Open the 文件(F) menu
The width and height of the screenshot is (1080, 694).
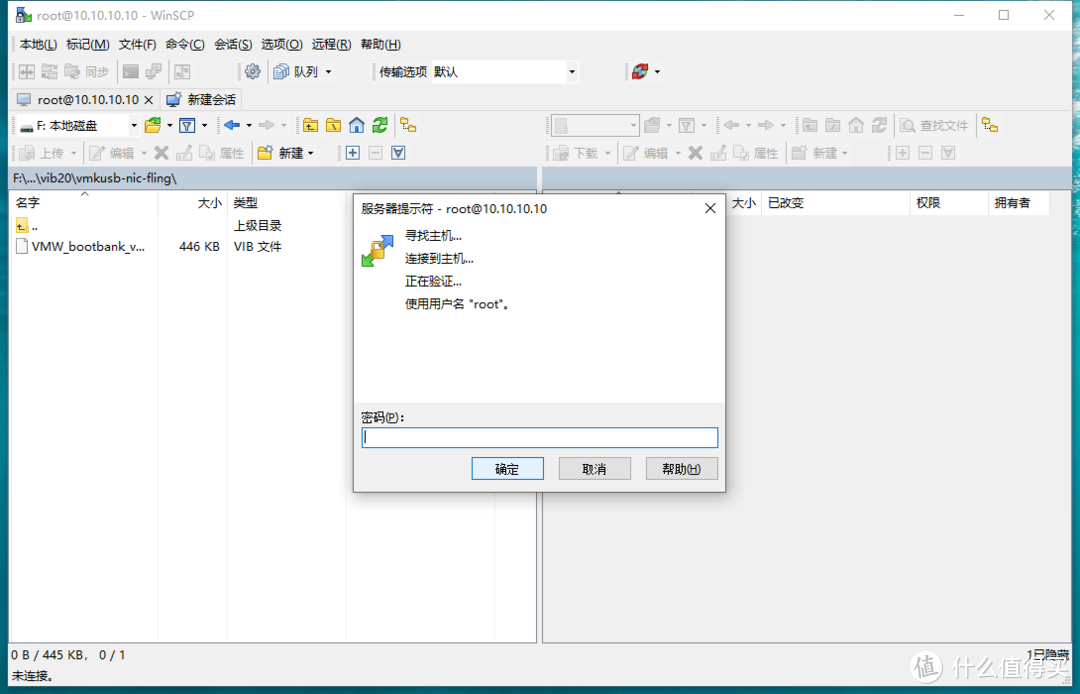137,44
